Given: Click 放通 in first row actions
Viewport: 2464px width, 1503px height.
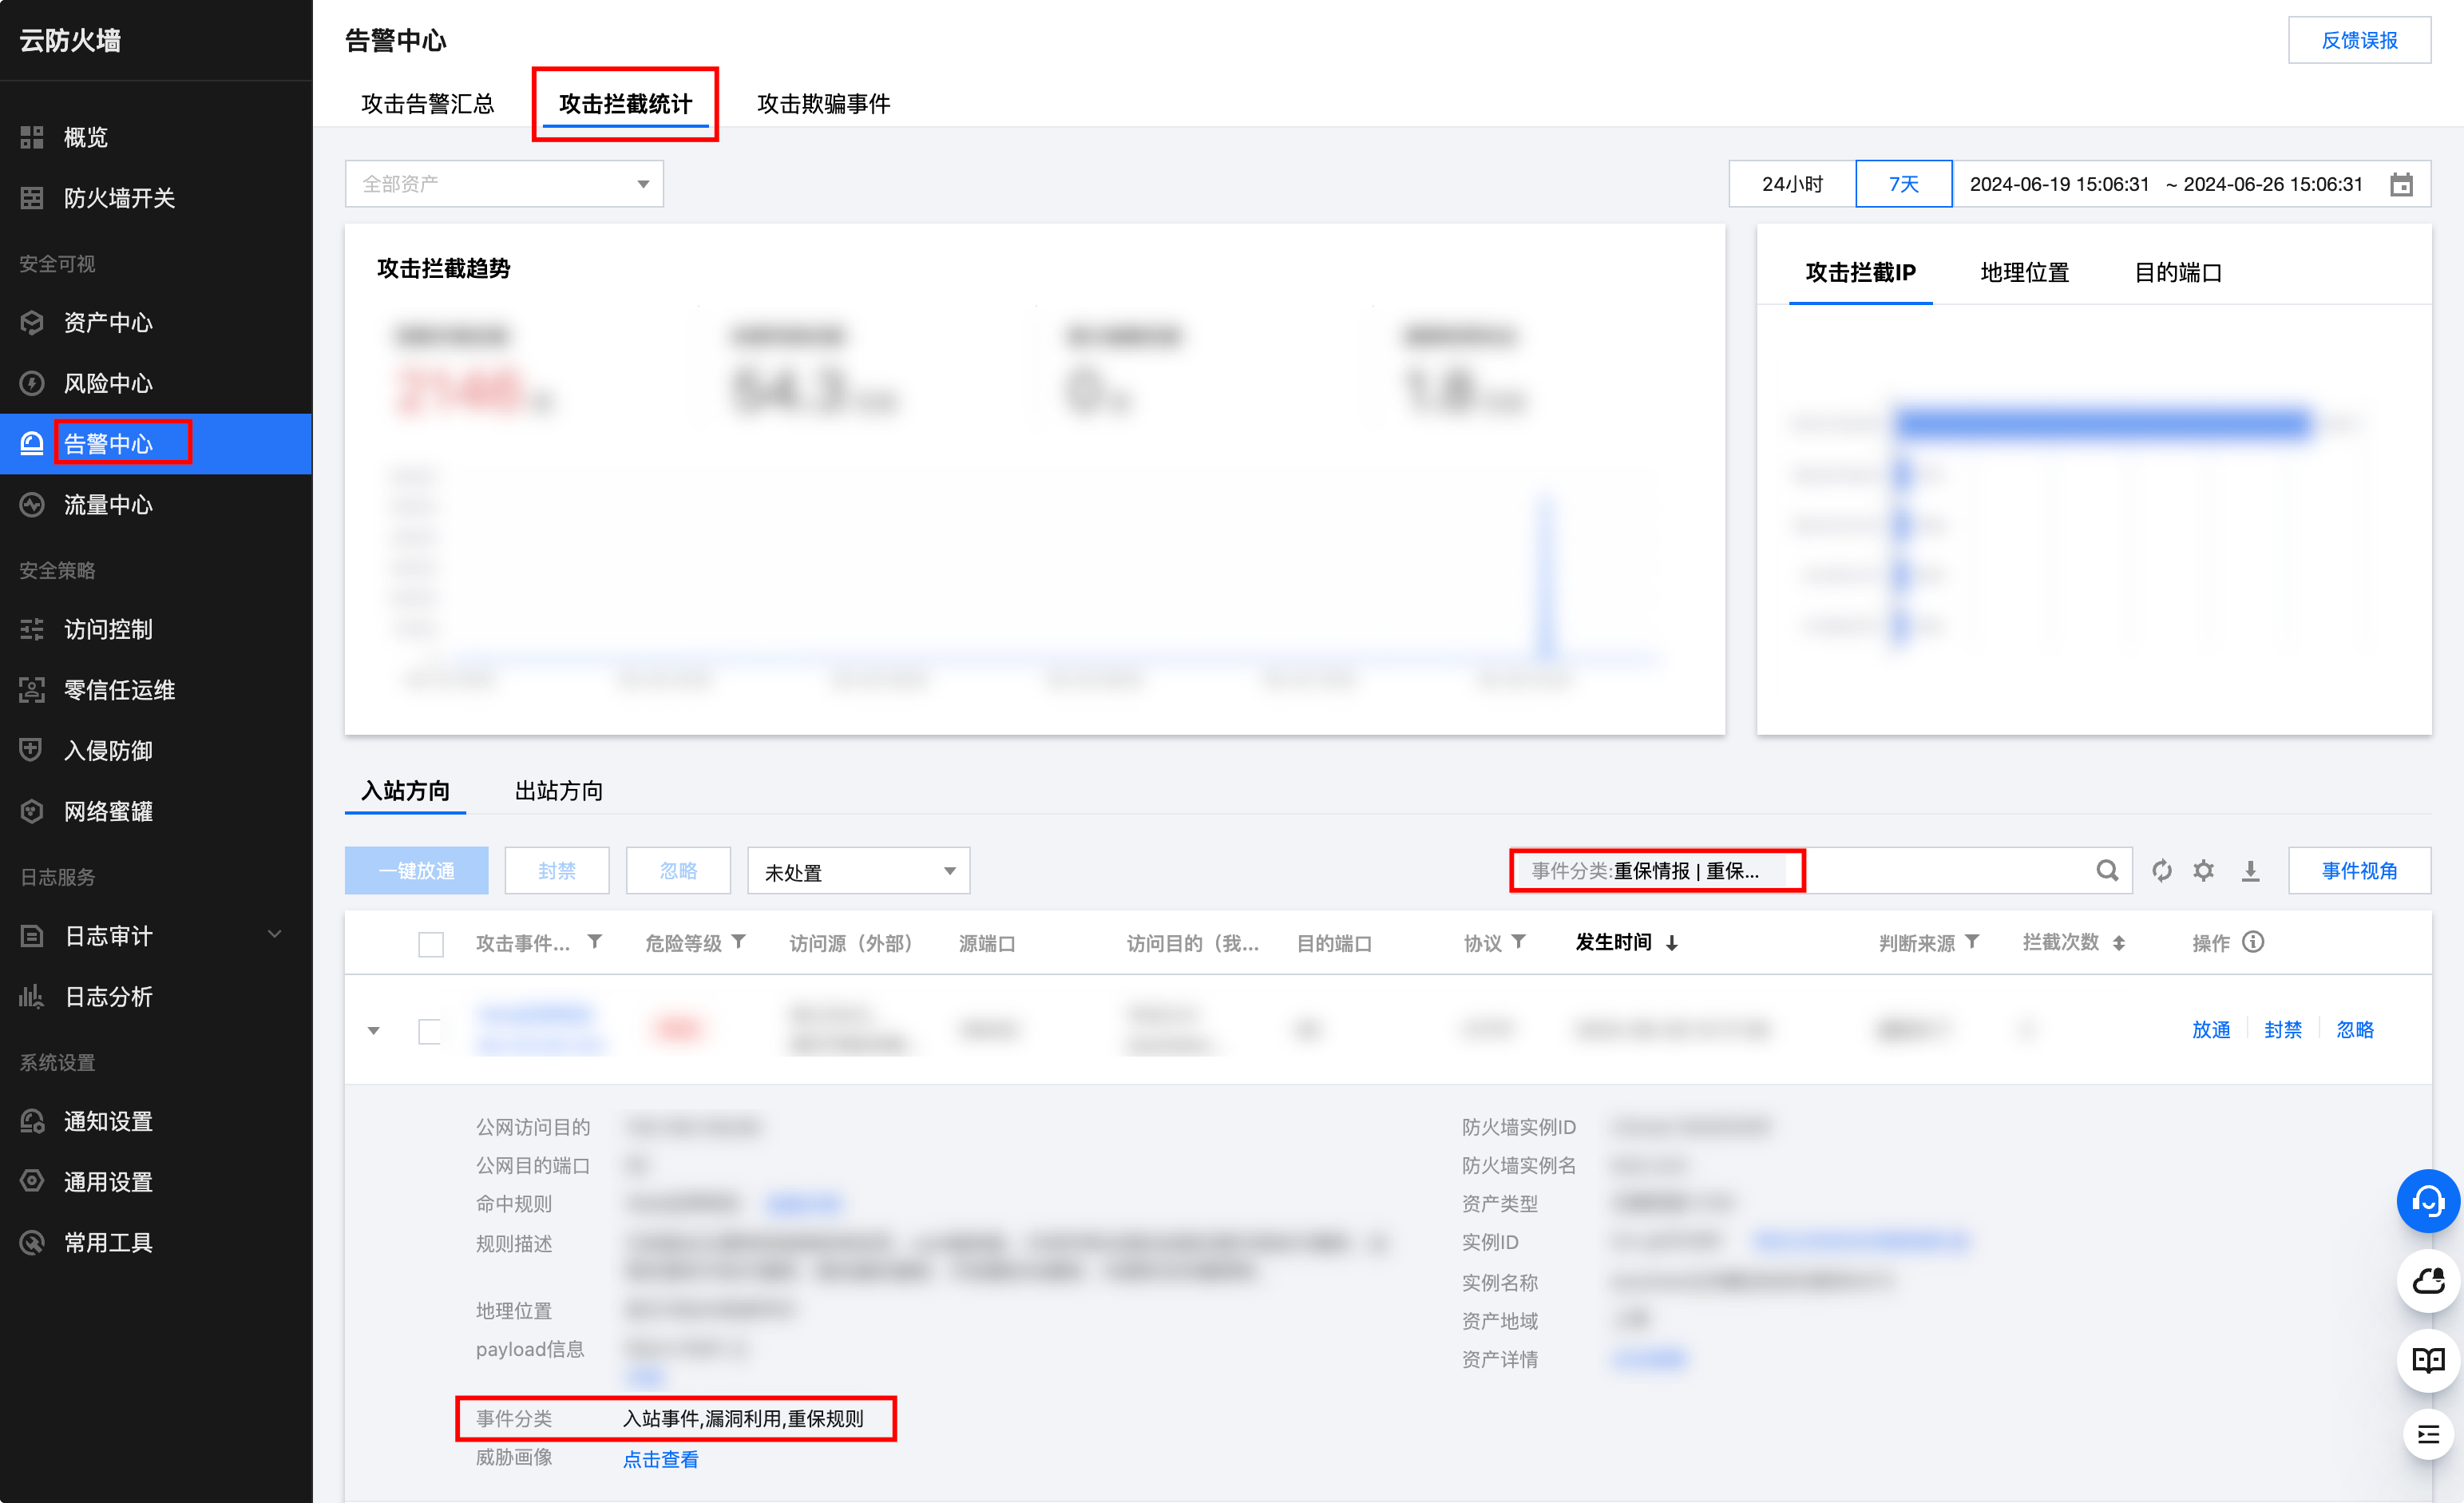Looking at the screenshot, I should (2210, 1030).
